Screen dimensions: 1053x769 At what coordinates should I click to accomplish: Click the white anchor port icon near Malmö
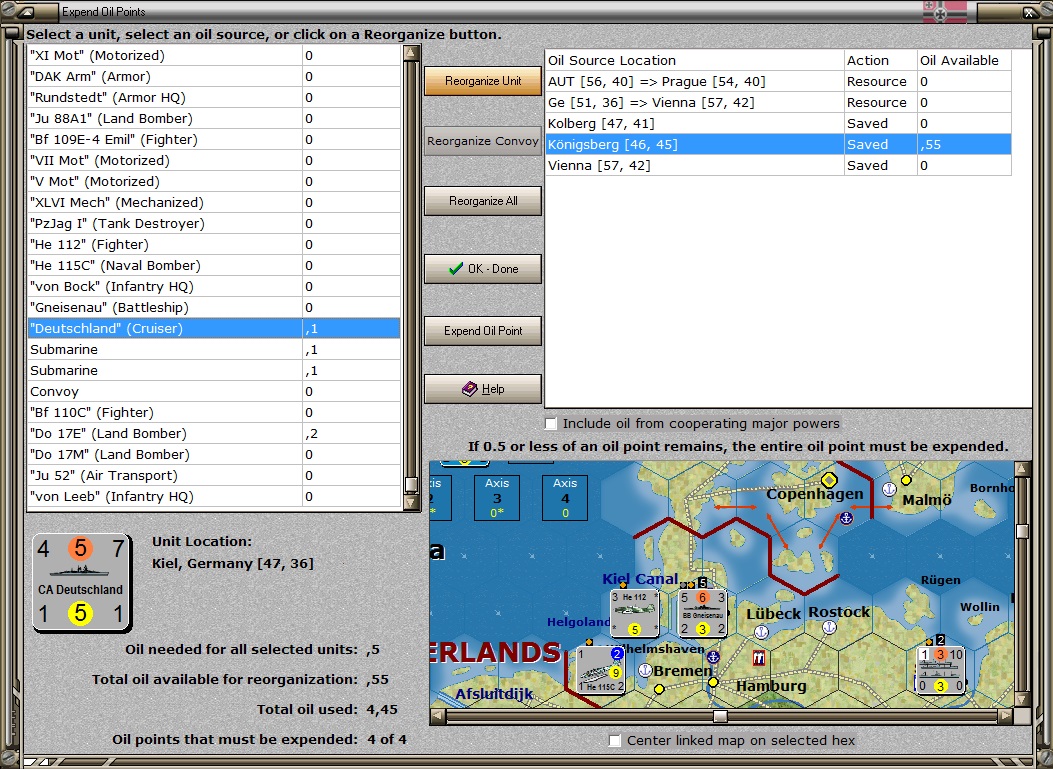[889, 489]
